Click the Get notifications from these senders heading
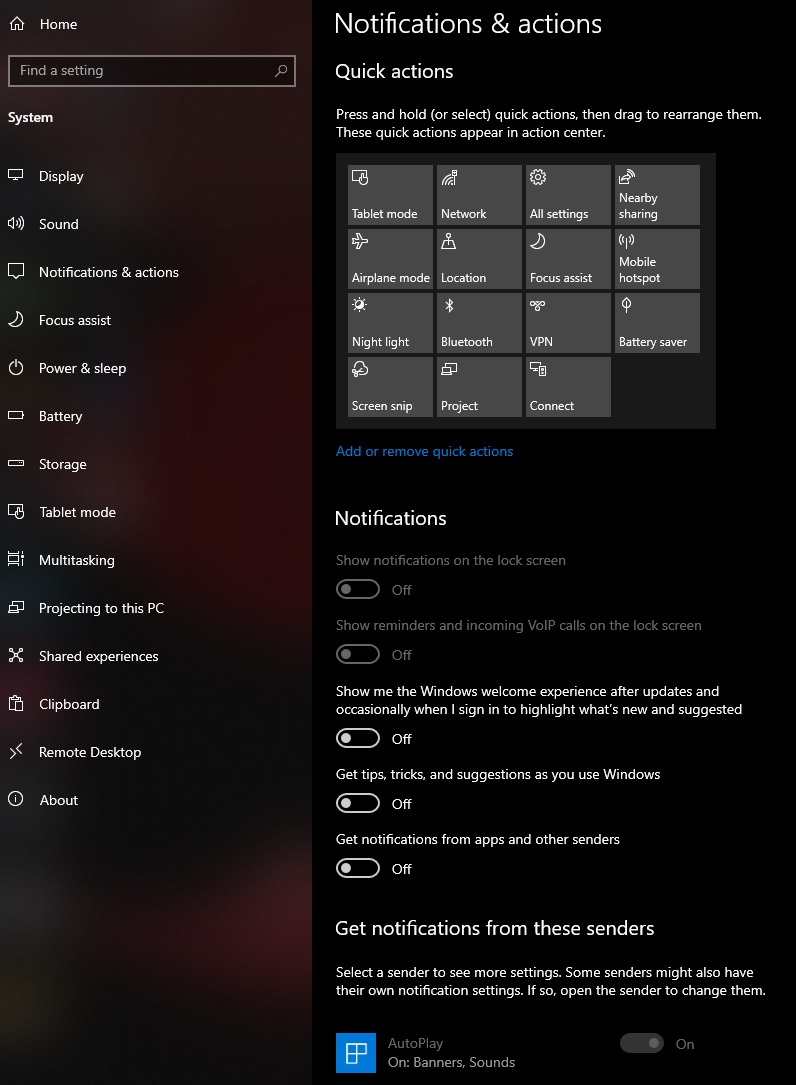This screenshot has height=1085, width=796. coord(494,928)
